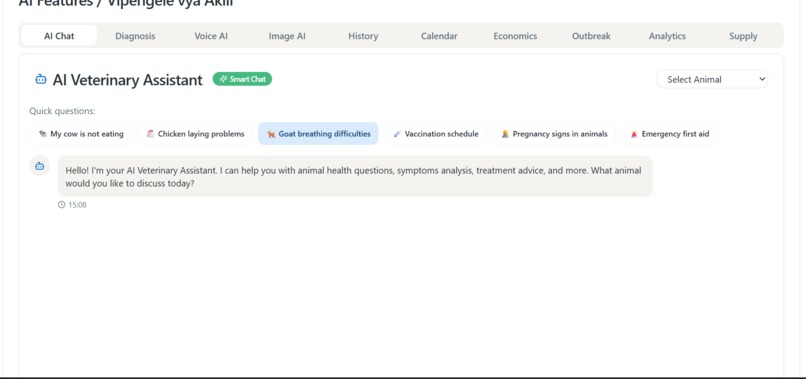Click the 15:08 message timestamp
The height and width of the screenshot is (379, 806).
tap(77, 205)
